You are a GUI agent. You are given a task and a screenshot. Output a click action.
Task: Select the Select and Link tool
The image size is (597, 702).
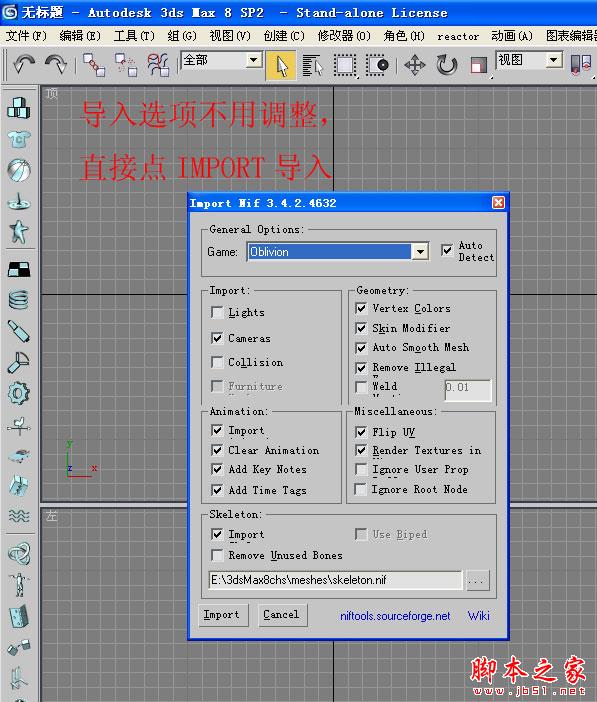(x=94, y=65)
